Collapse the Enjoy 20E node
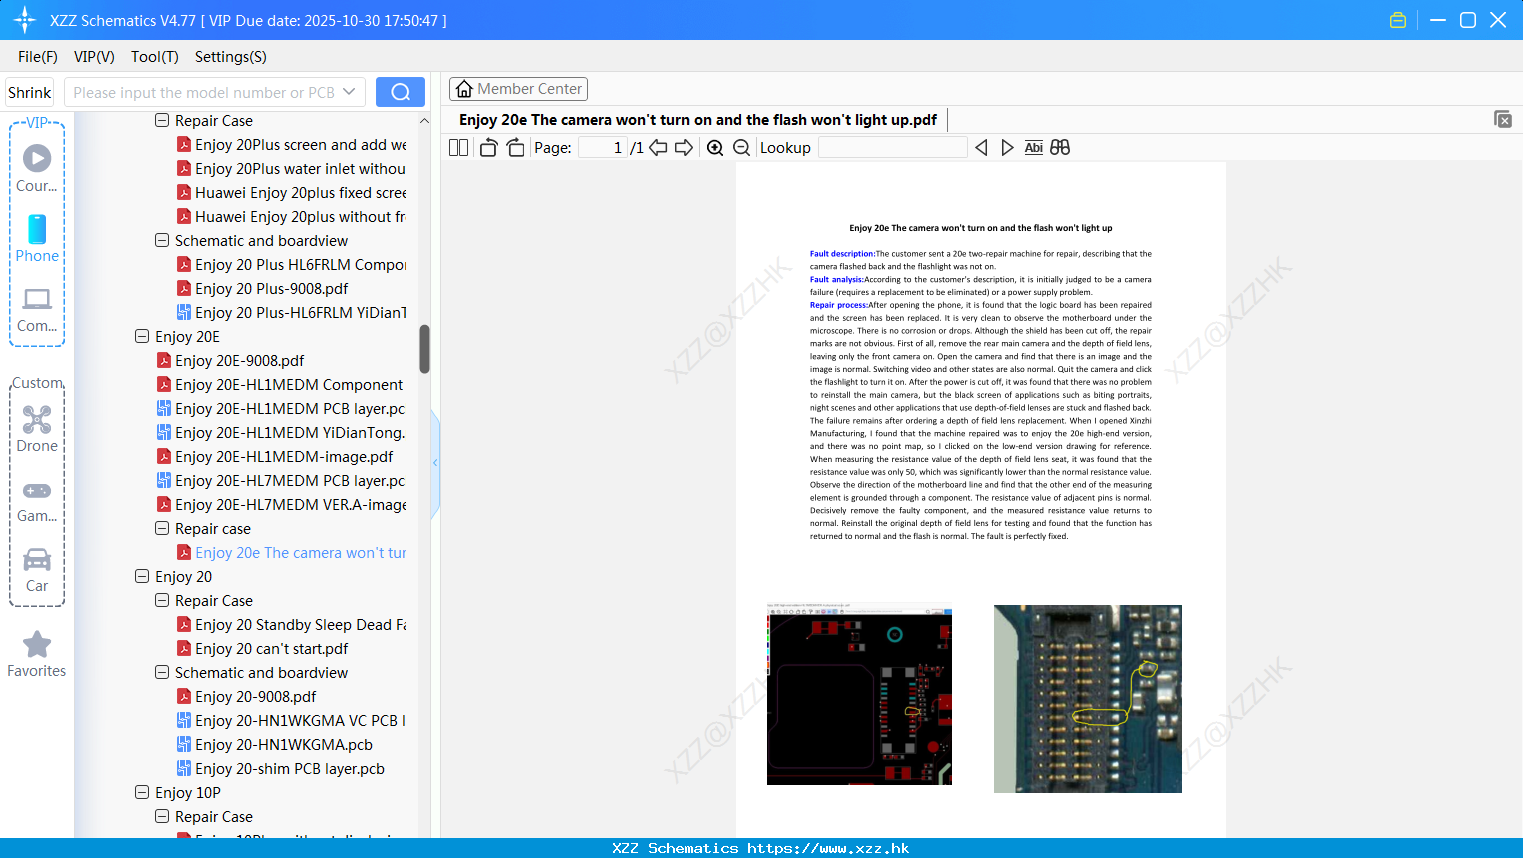1523x858 pixels. coord(142,337)
